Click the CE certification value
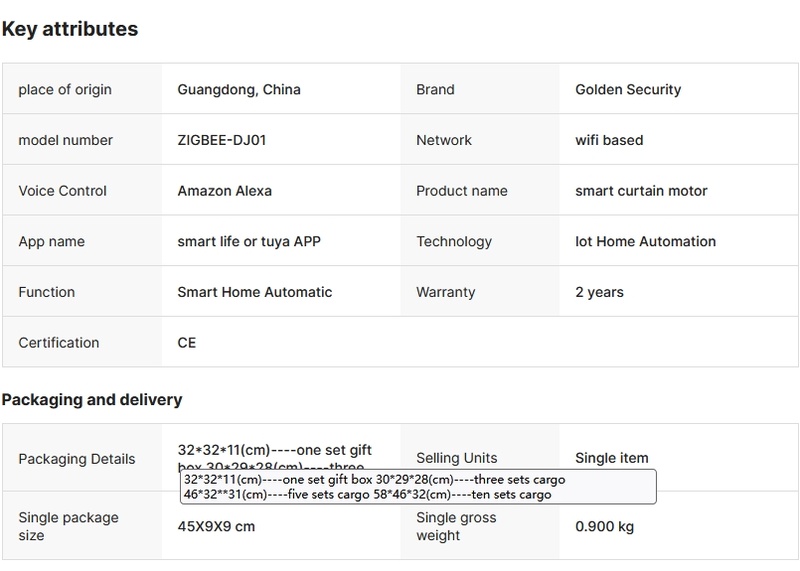 point(187,343)
